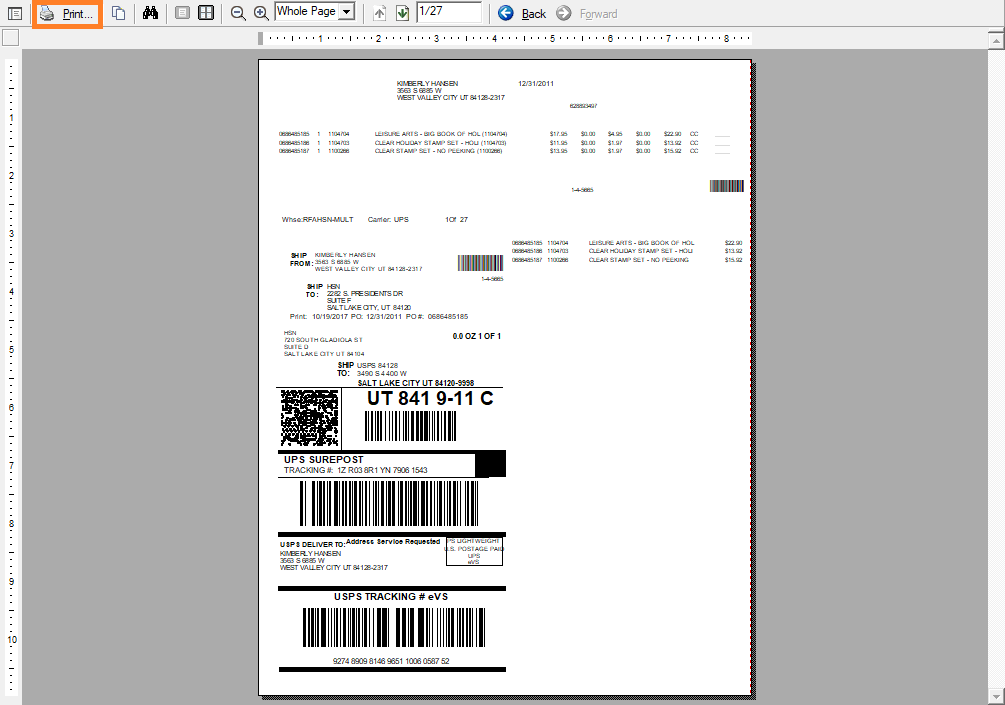Click the MaxiCode square barcode on the label

coord(310,418)
